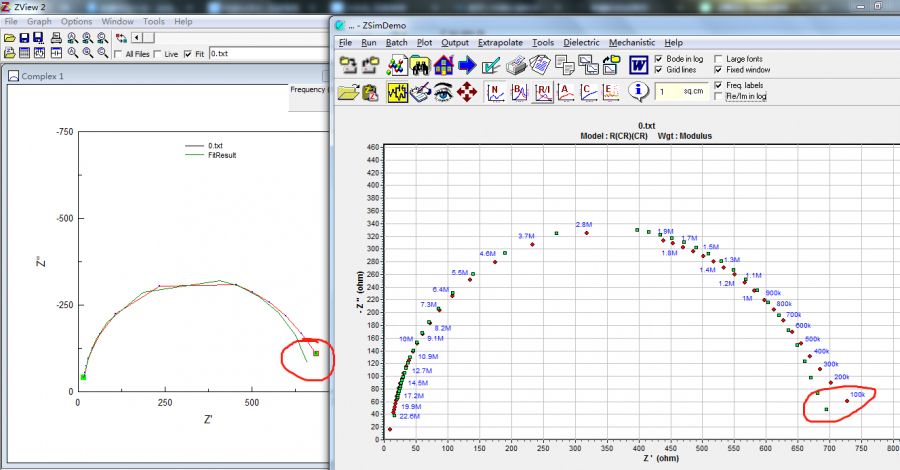Click the info bubble icon

coord(639,92)
